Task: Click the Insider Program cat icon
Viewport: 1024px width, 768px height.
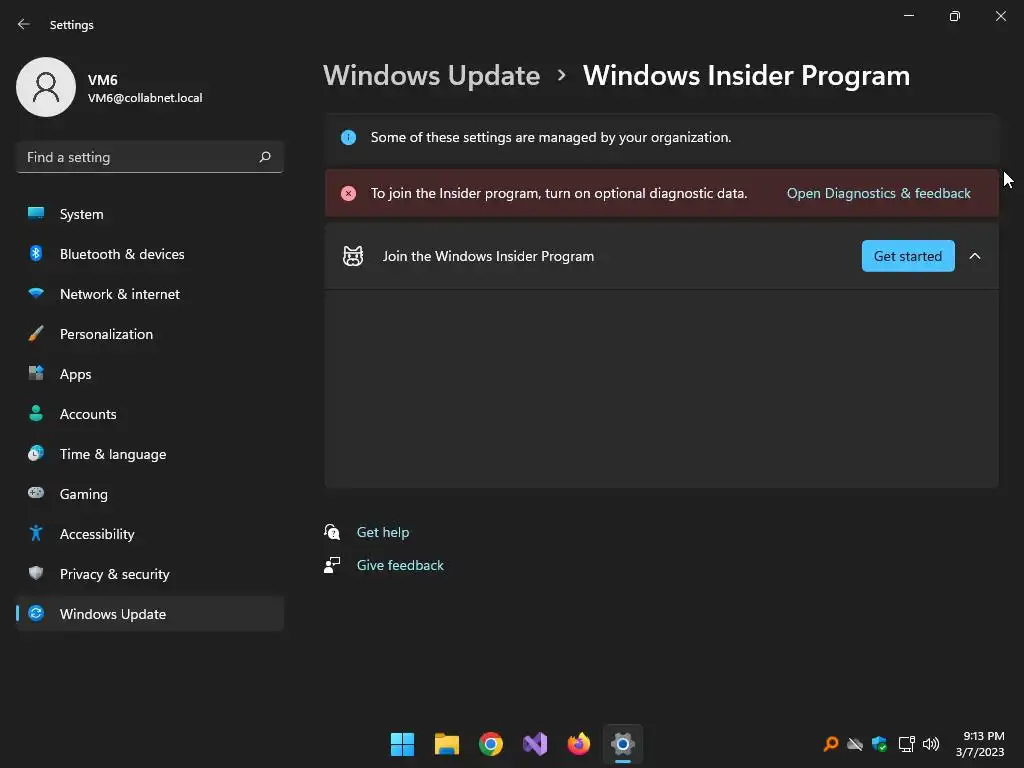Action: (x=353, y=256)
